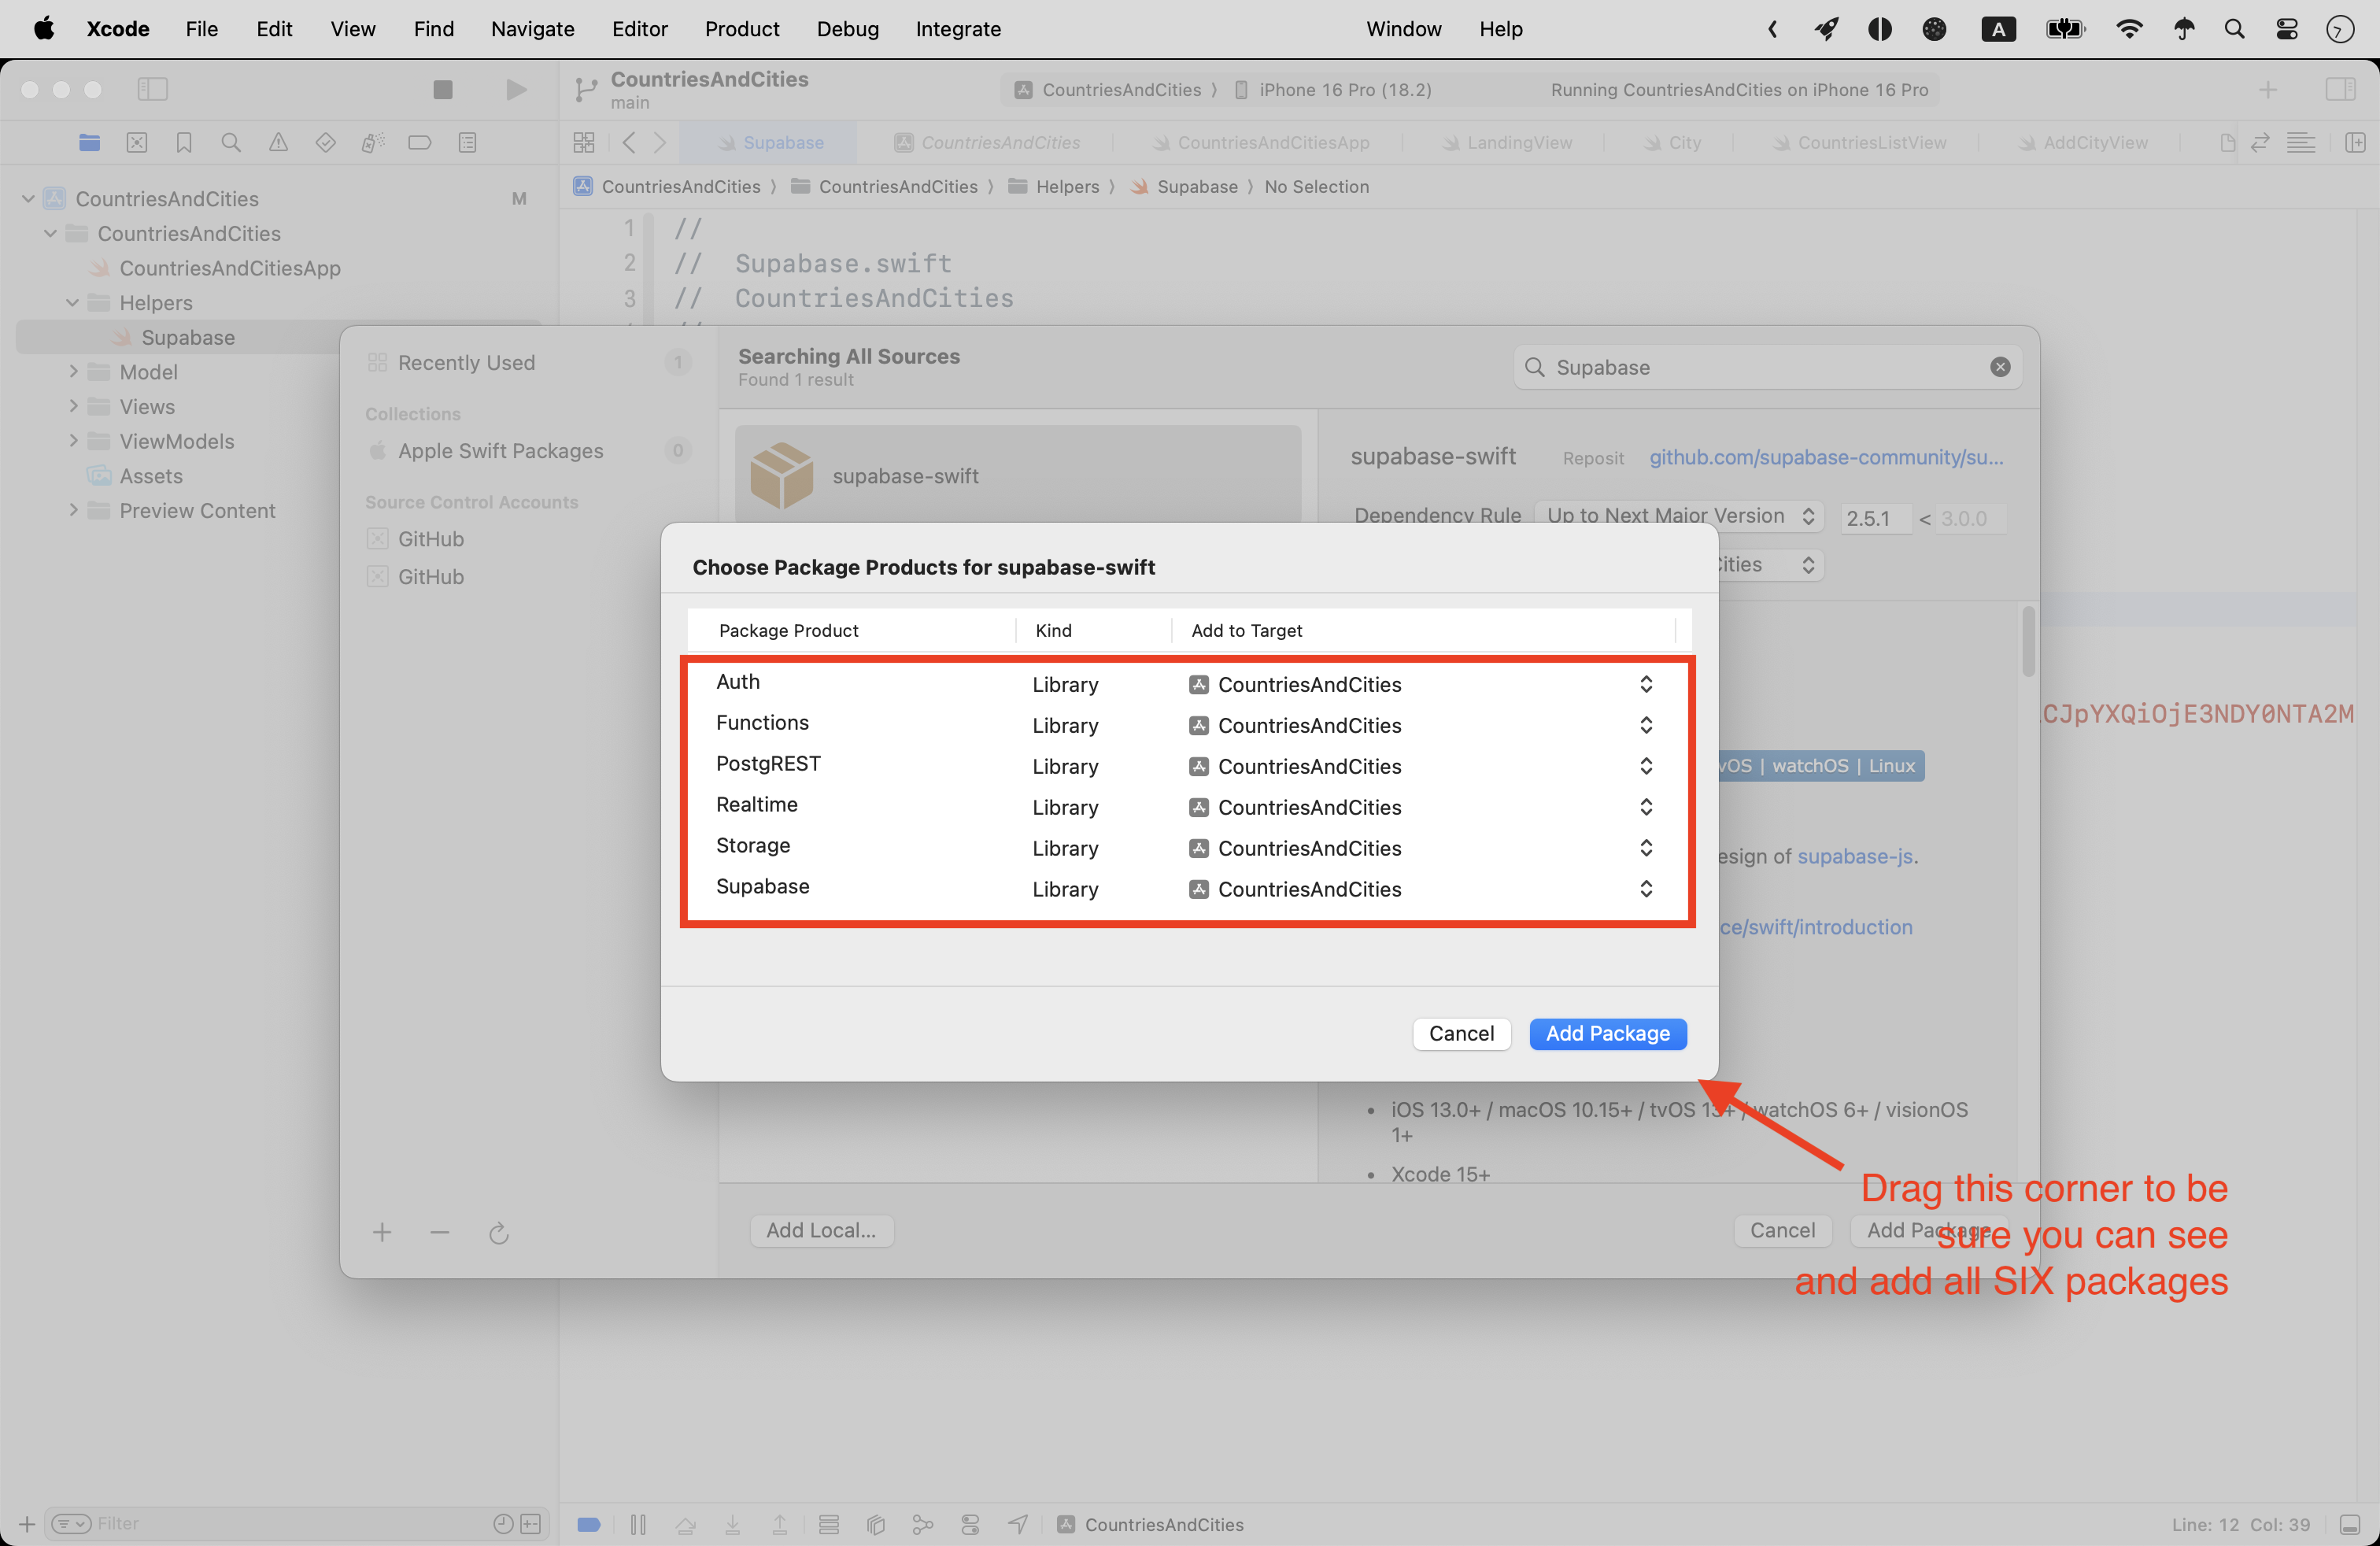Click the blue Add Package button
This screenshot has height=1546, width=2380.
(1607, 1033)
